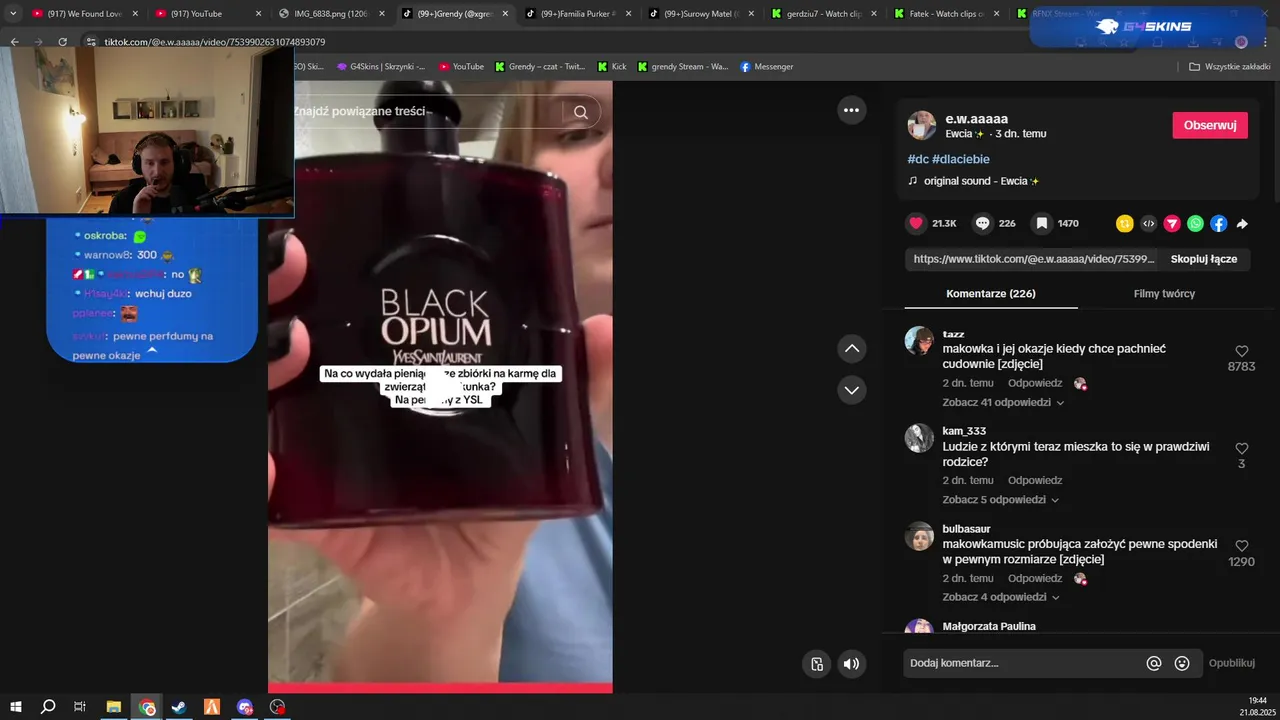Click the search magnifier icon over the video
1280x720 pixels.
click(x=581, y=112)
